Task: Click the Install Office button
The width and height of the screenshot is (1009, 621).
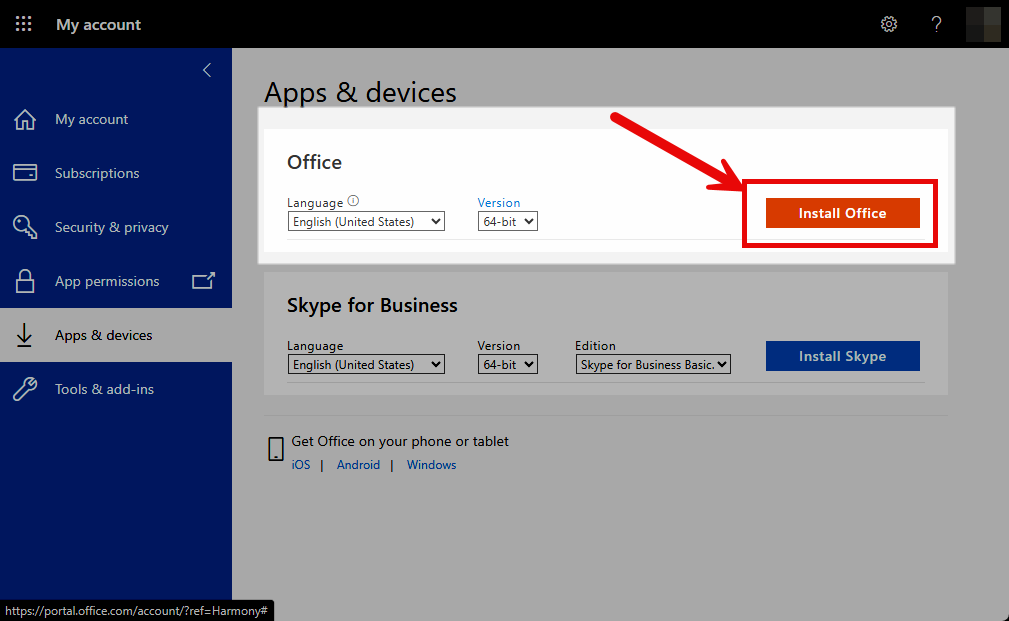Action: (x=842, y=213)
